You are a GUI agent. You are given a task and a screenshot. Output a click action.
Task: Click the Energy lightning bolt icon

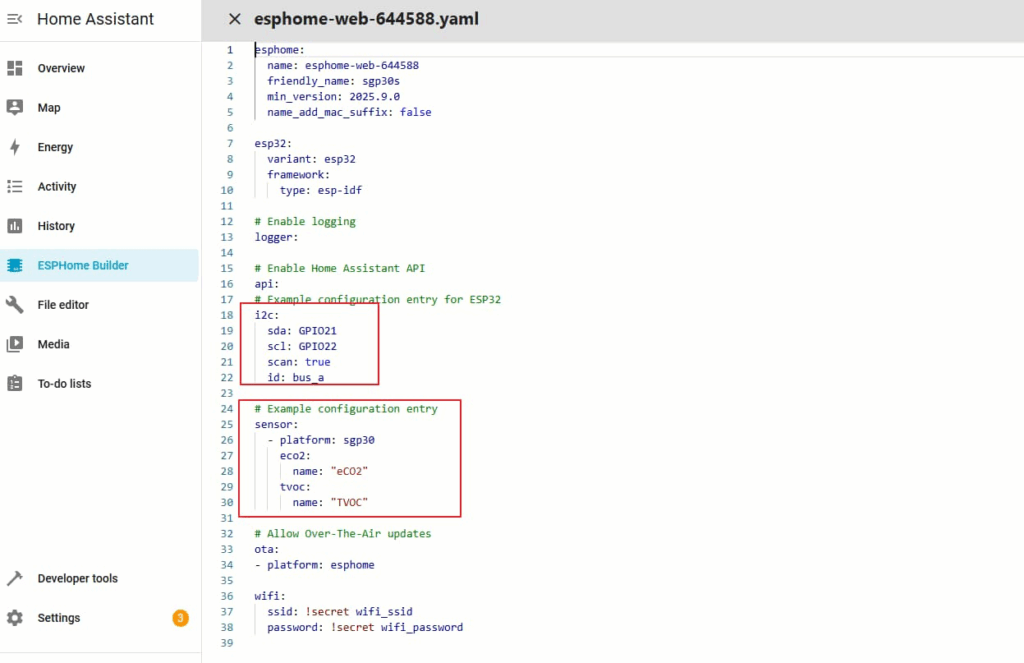pos(15,147)
